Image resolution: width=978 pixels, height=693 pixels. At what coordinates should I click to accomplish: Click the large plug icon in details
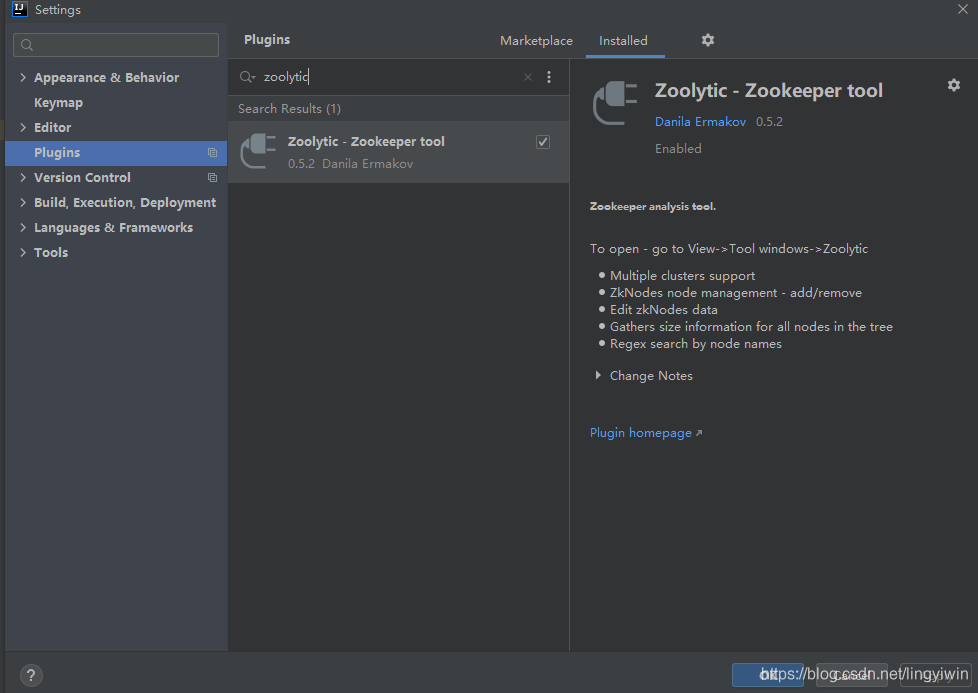(x=615, y=103)
